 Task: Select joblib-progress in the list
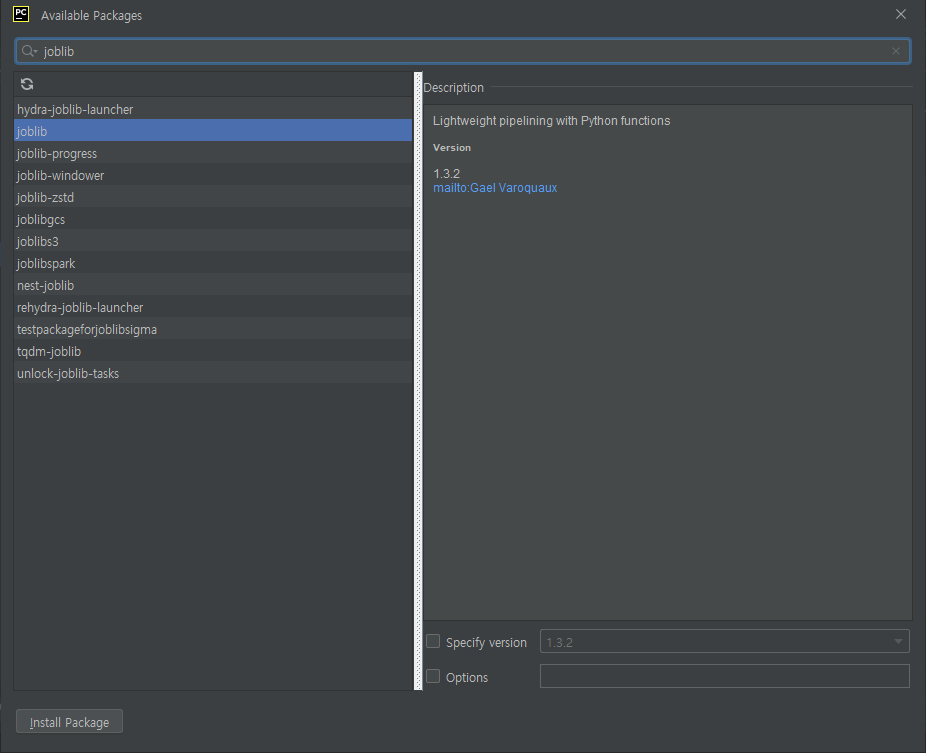point(213,154)
